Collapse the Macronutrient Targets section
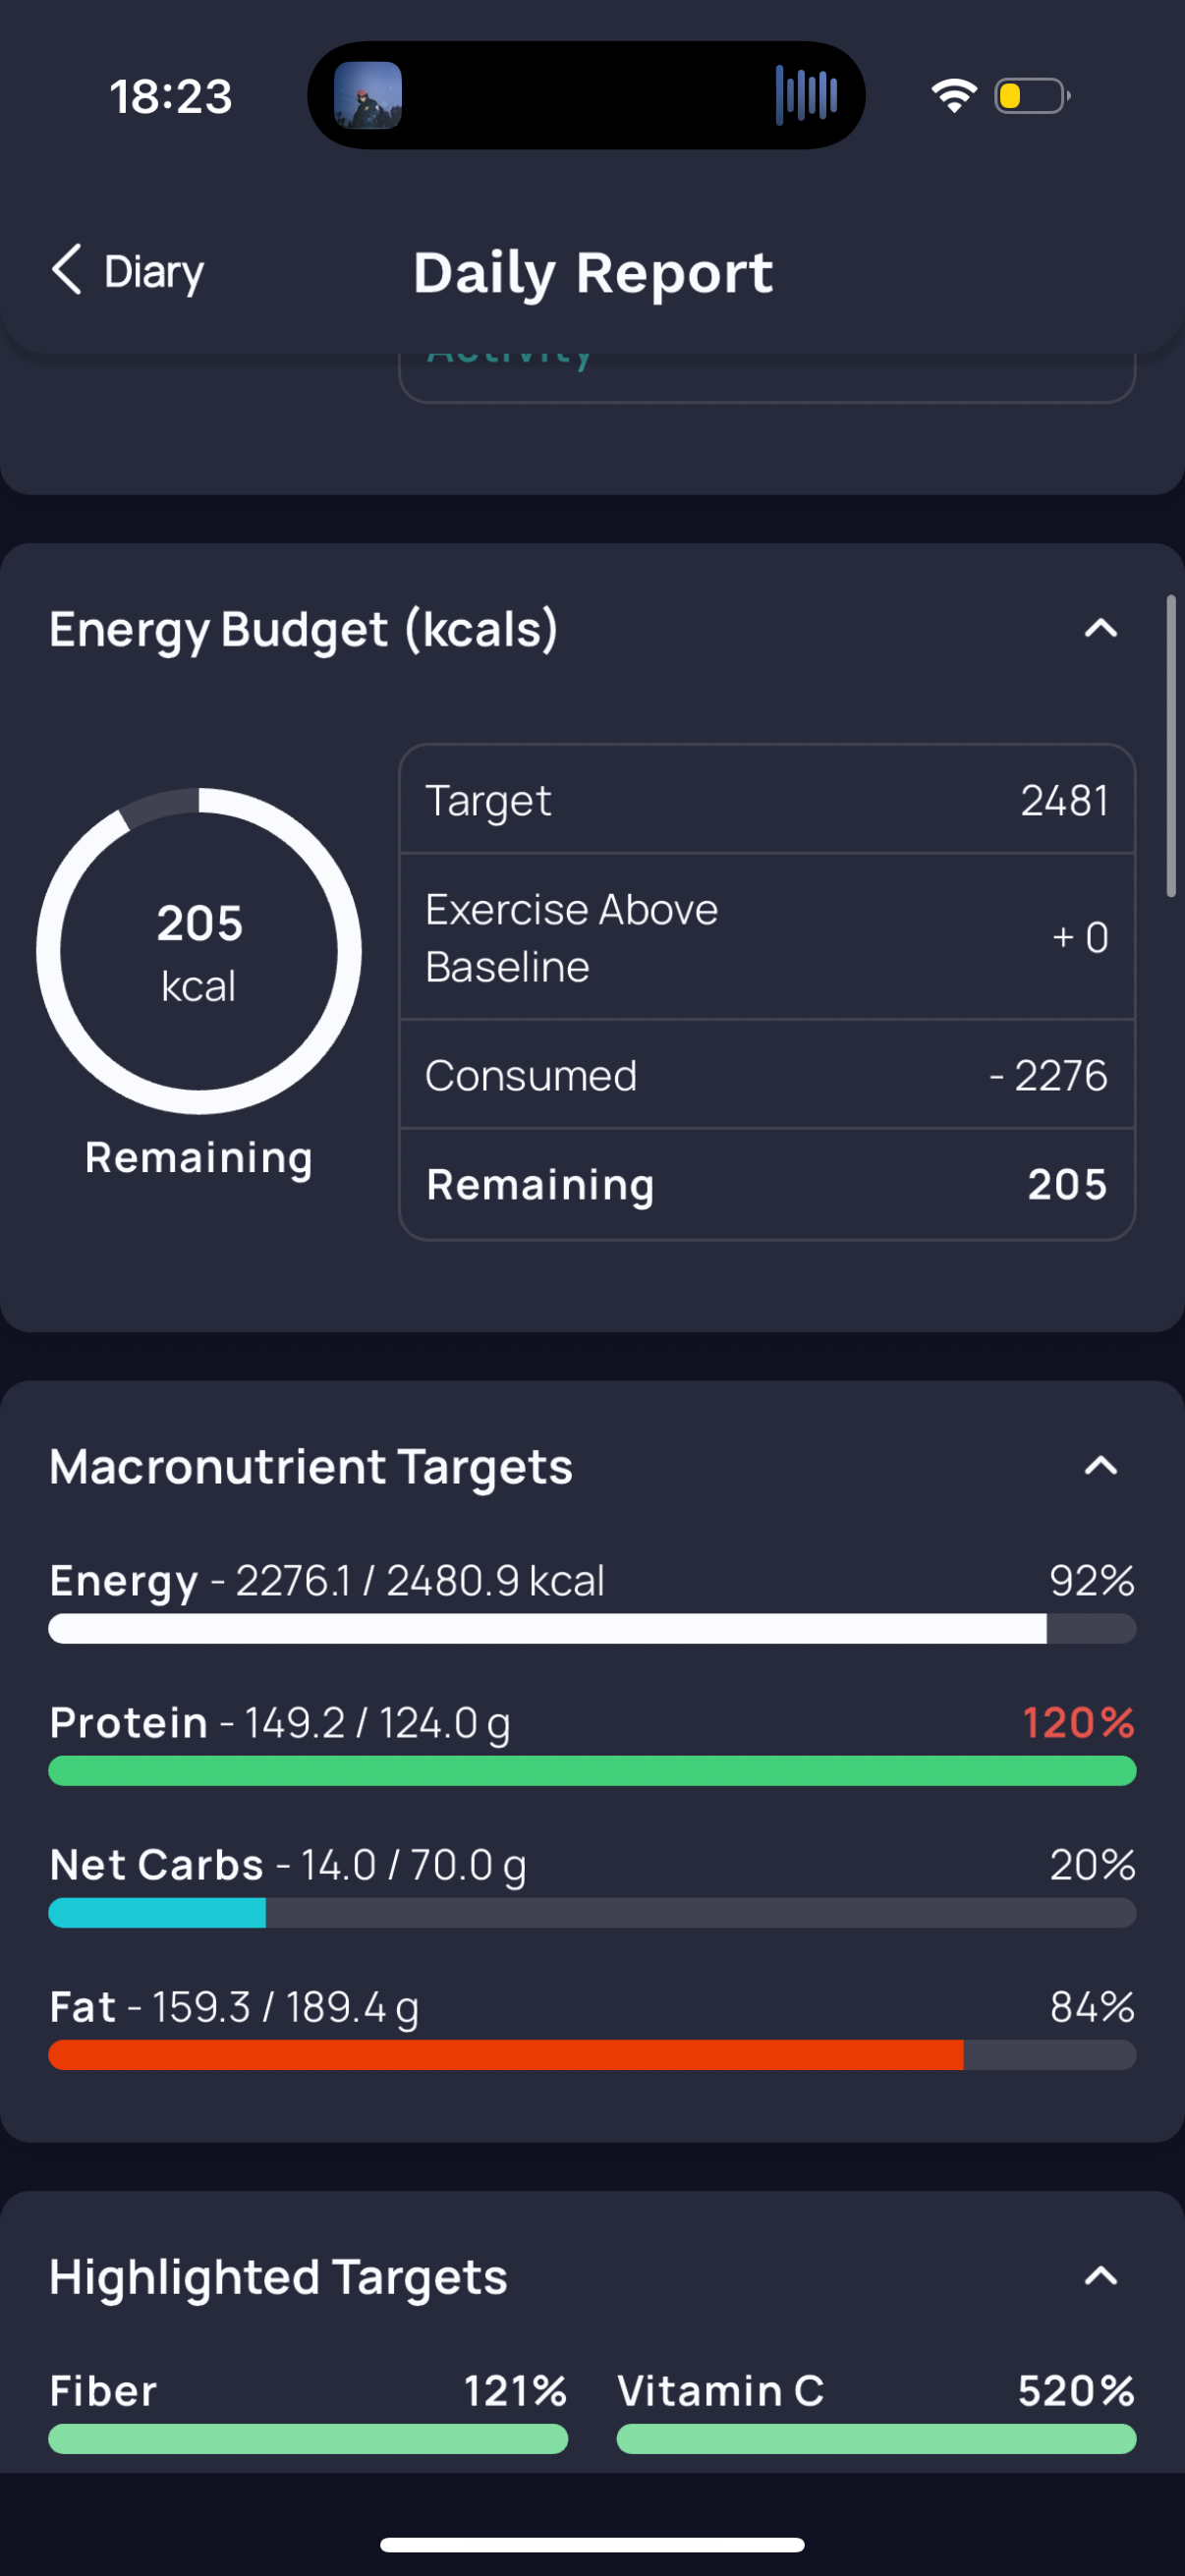The height and width of the screenshot is (2576, 1185). click(1101, 1466)
